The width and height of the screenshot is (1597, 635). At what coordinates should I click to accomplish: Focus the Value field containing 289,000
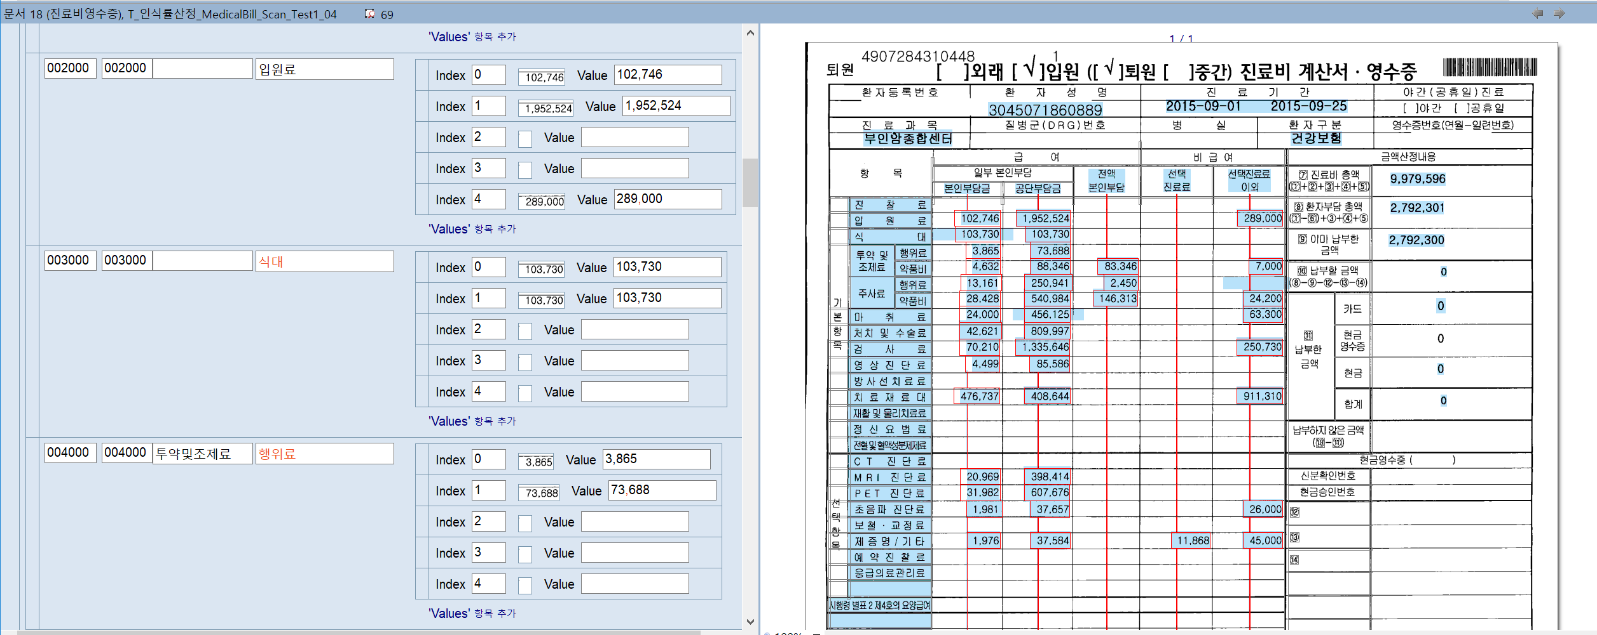tap(668, 199)
